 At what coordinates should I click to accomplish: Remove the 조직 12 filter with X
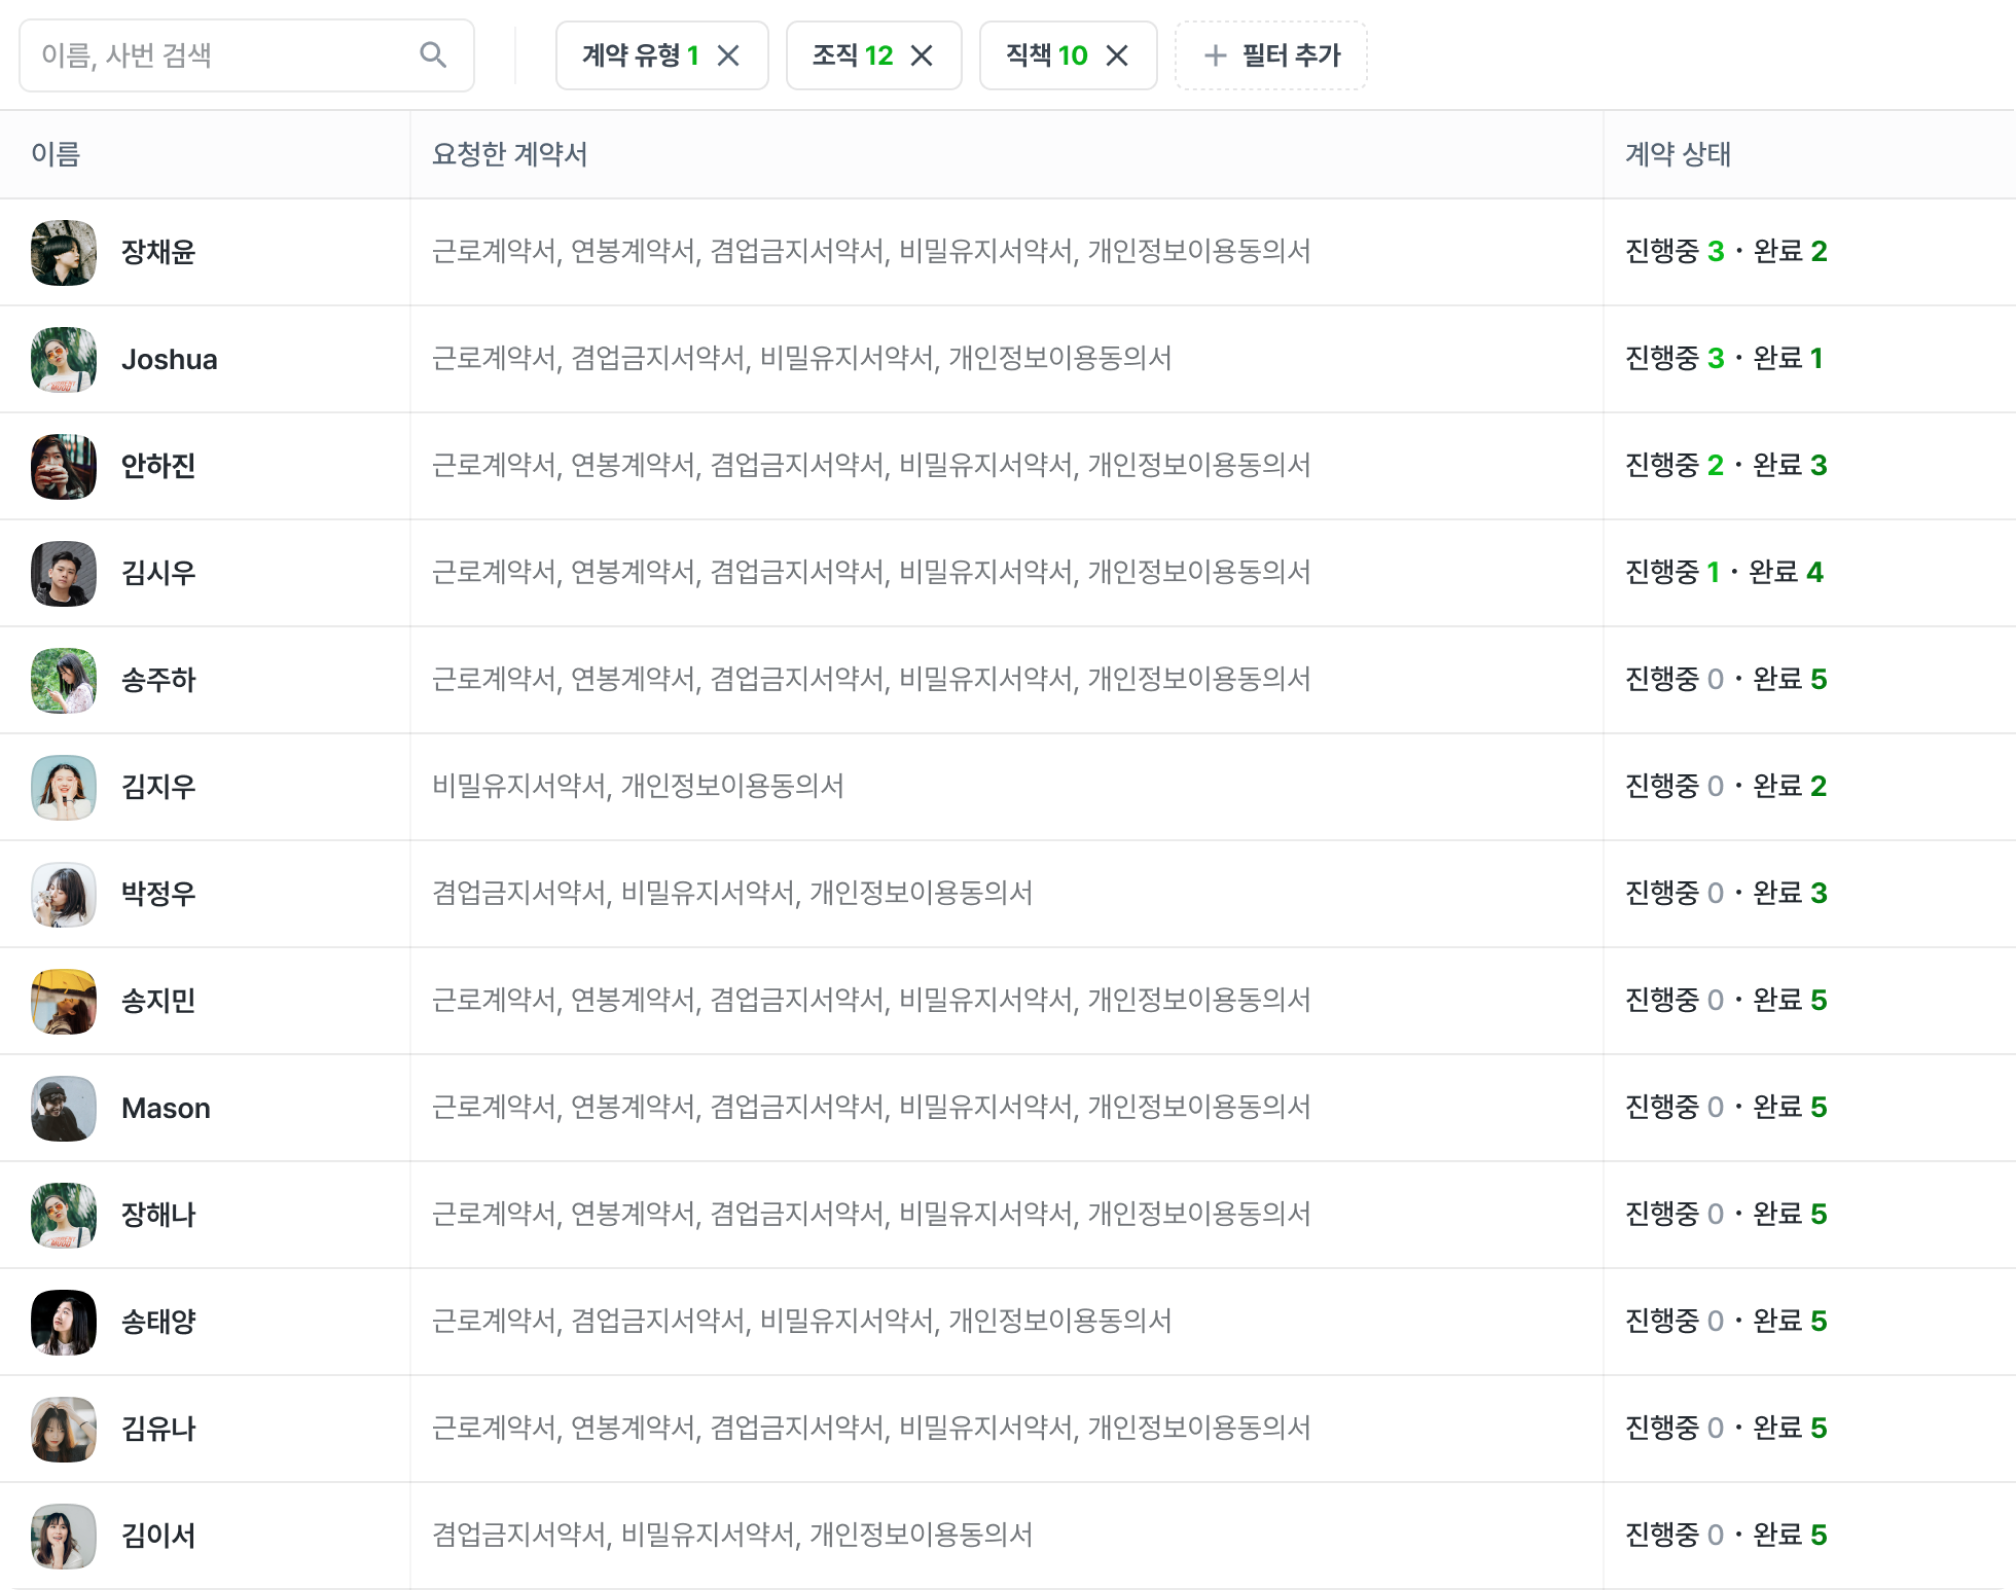pos(922,56)
